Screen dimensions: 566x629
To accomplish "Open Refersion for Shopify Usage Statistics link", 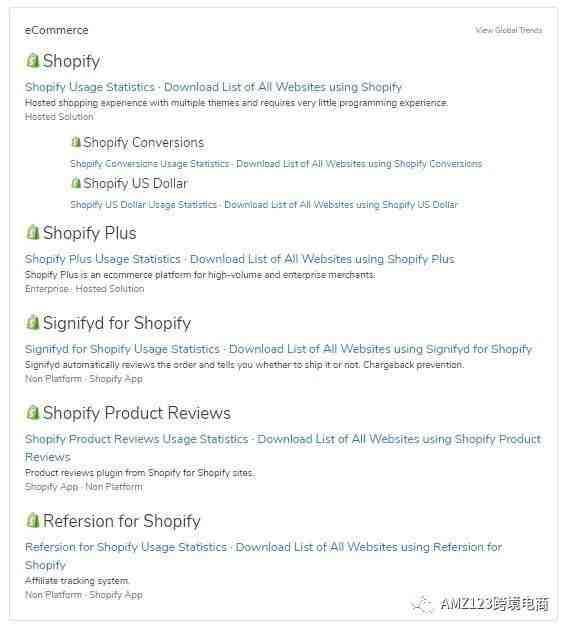I will pos(126,547).
